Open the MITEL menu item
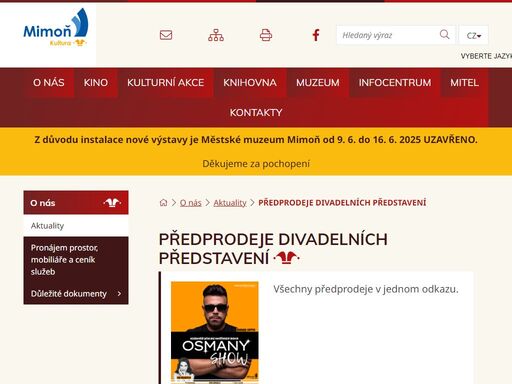The width and height of the screenshot is (512, 384). click(x=464, y=83)
